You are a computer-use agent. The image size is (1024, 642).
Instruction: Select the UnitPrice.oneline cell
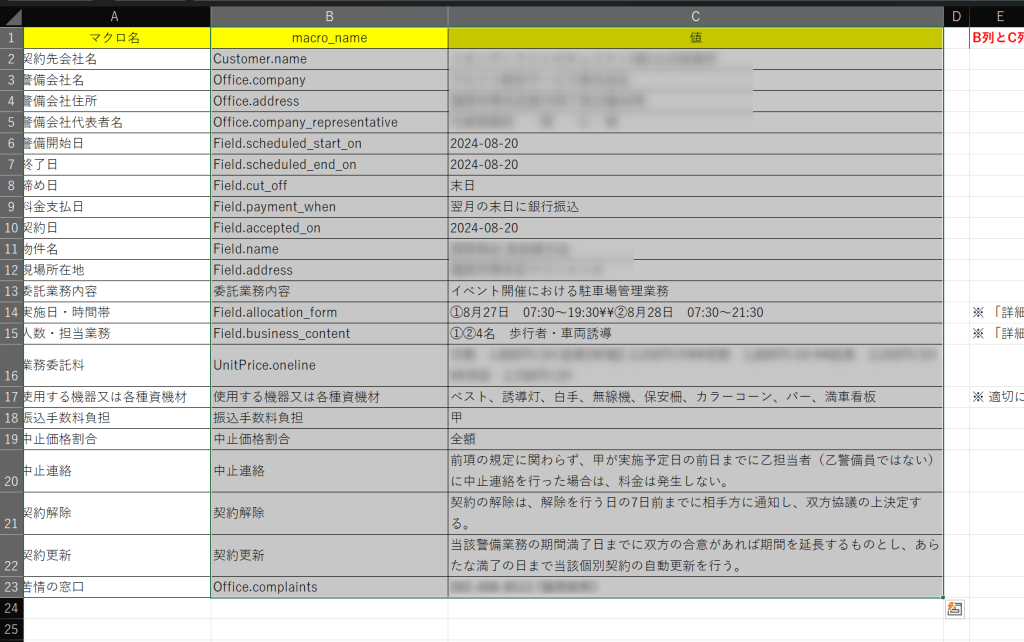329,365
